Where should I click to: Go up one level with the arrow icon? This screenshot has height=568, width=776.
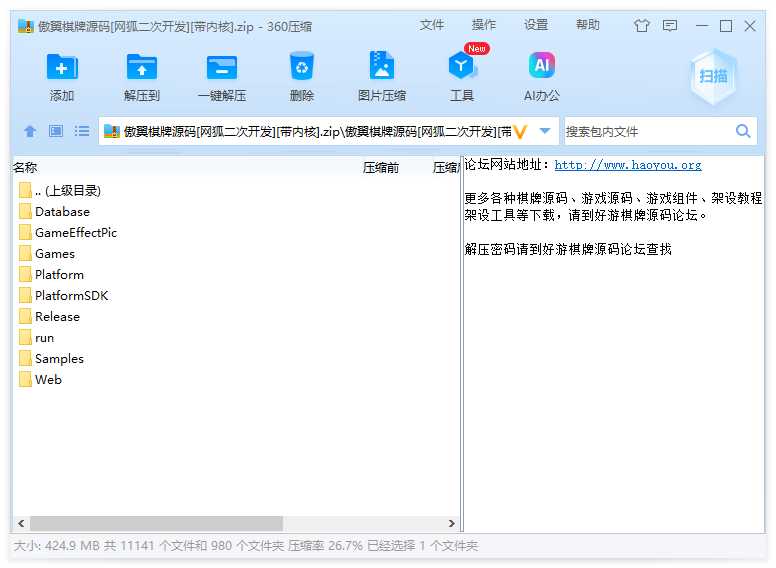(x=30, y=131)
